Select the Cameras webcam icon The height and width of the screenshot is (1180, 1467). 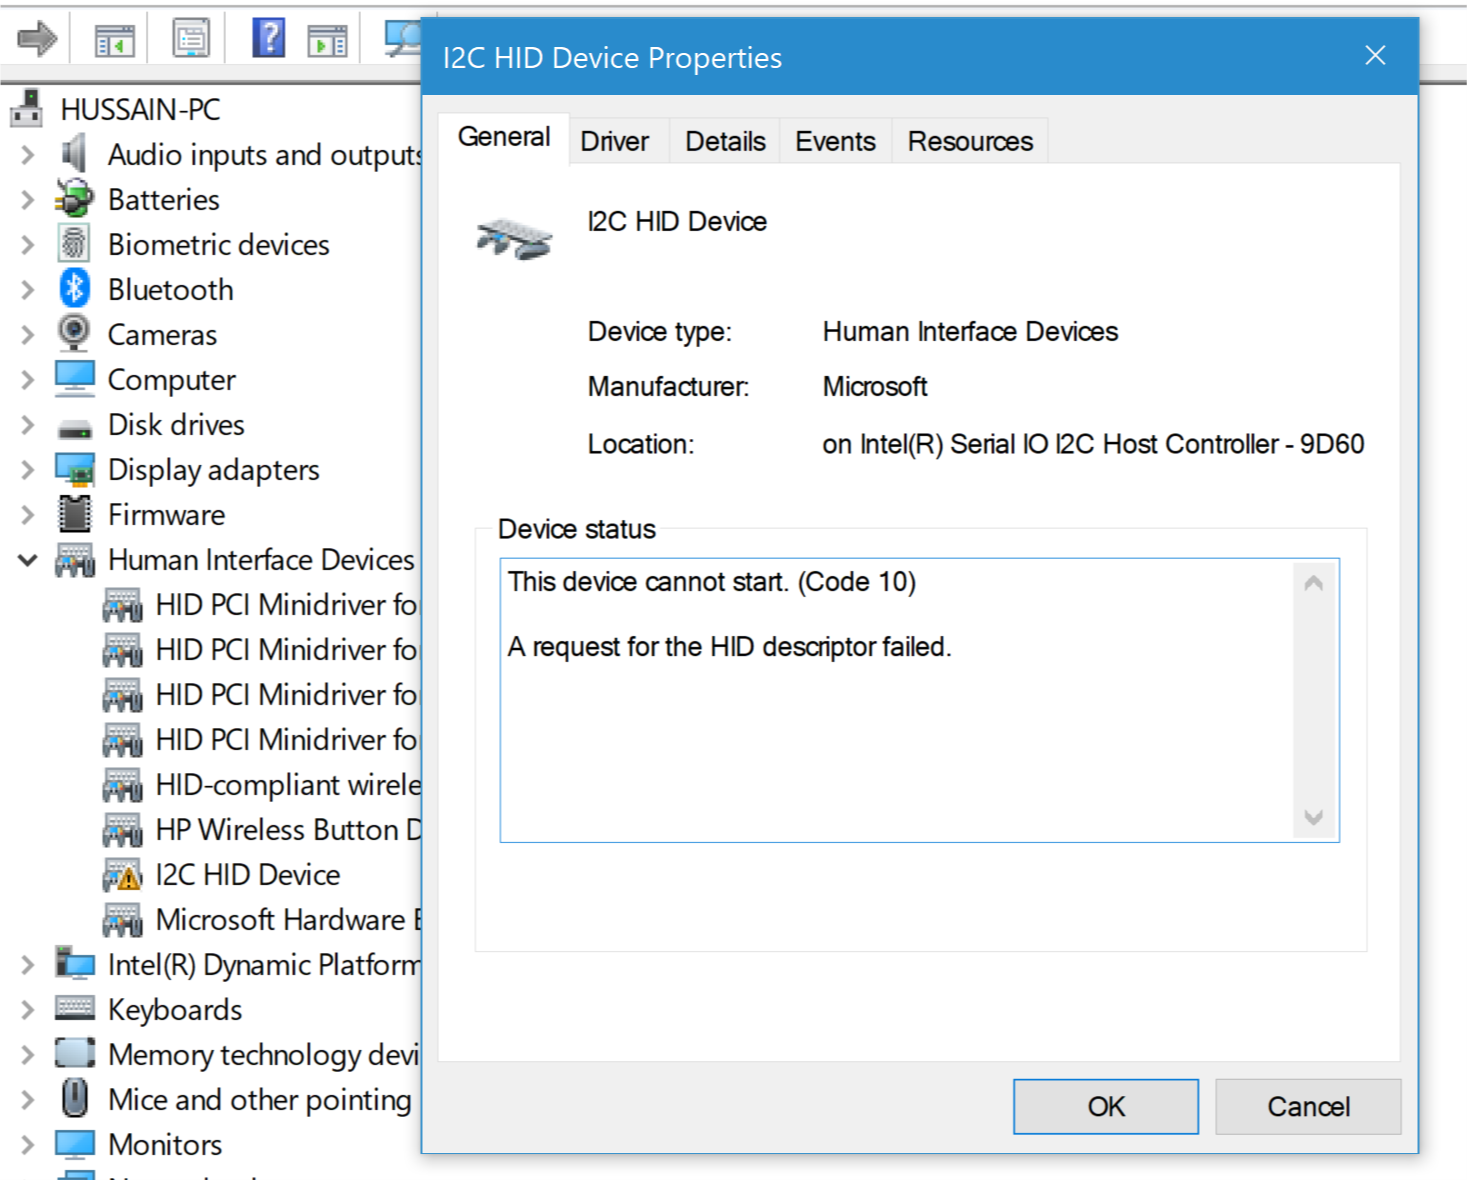[74, 334]
